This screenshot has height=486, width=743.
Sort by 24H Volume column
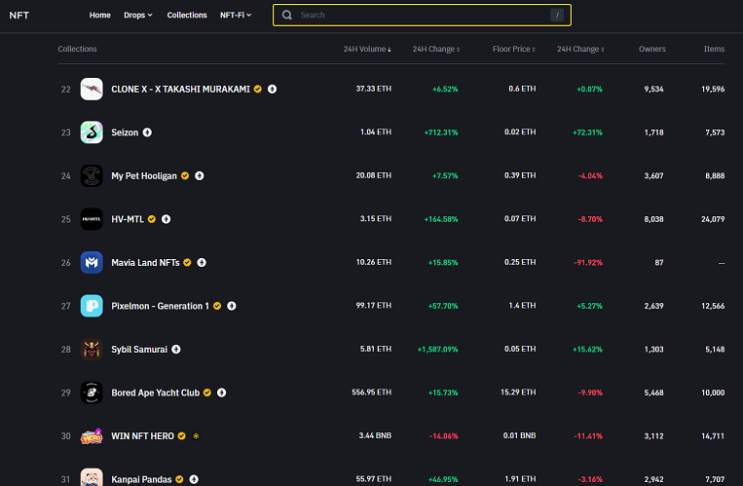pyautogui.click(x=367, y=49)
